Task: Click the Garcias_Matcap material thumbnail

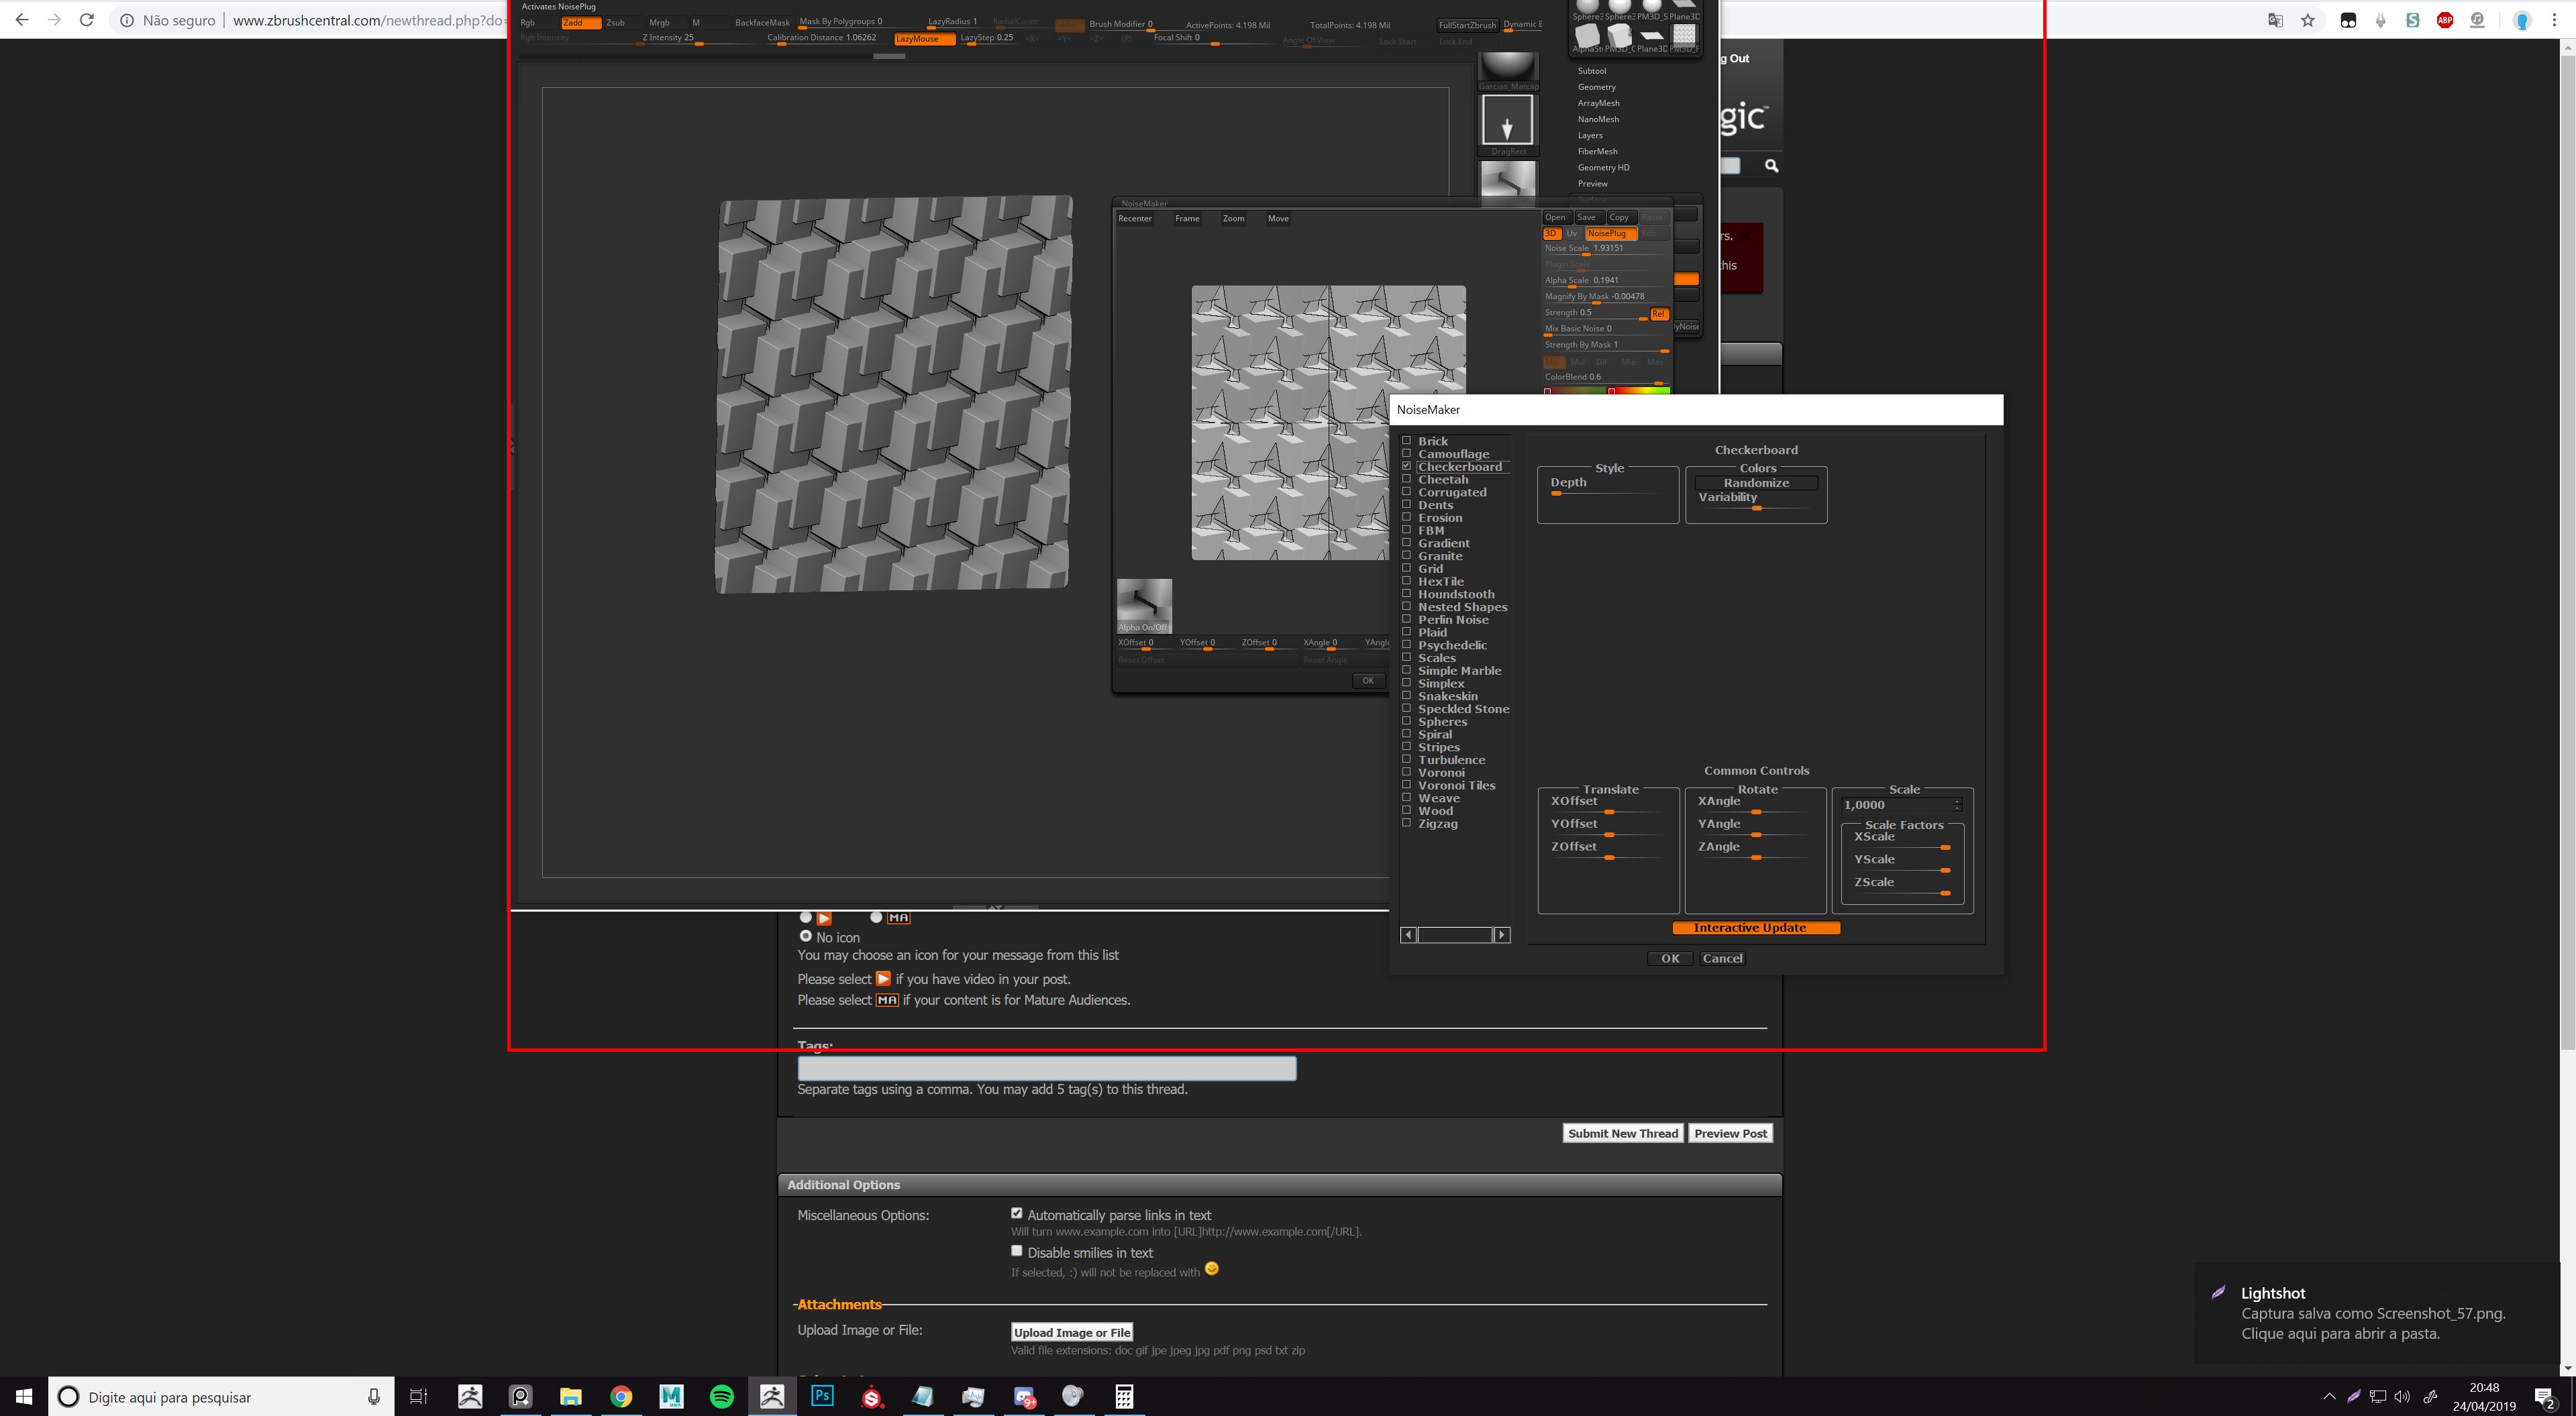Action: coord(1507,72)
